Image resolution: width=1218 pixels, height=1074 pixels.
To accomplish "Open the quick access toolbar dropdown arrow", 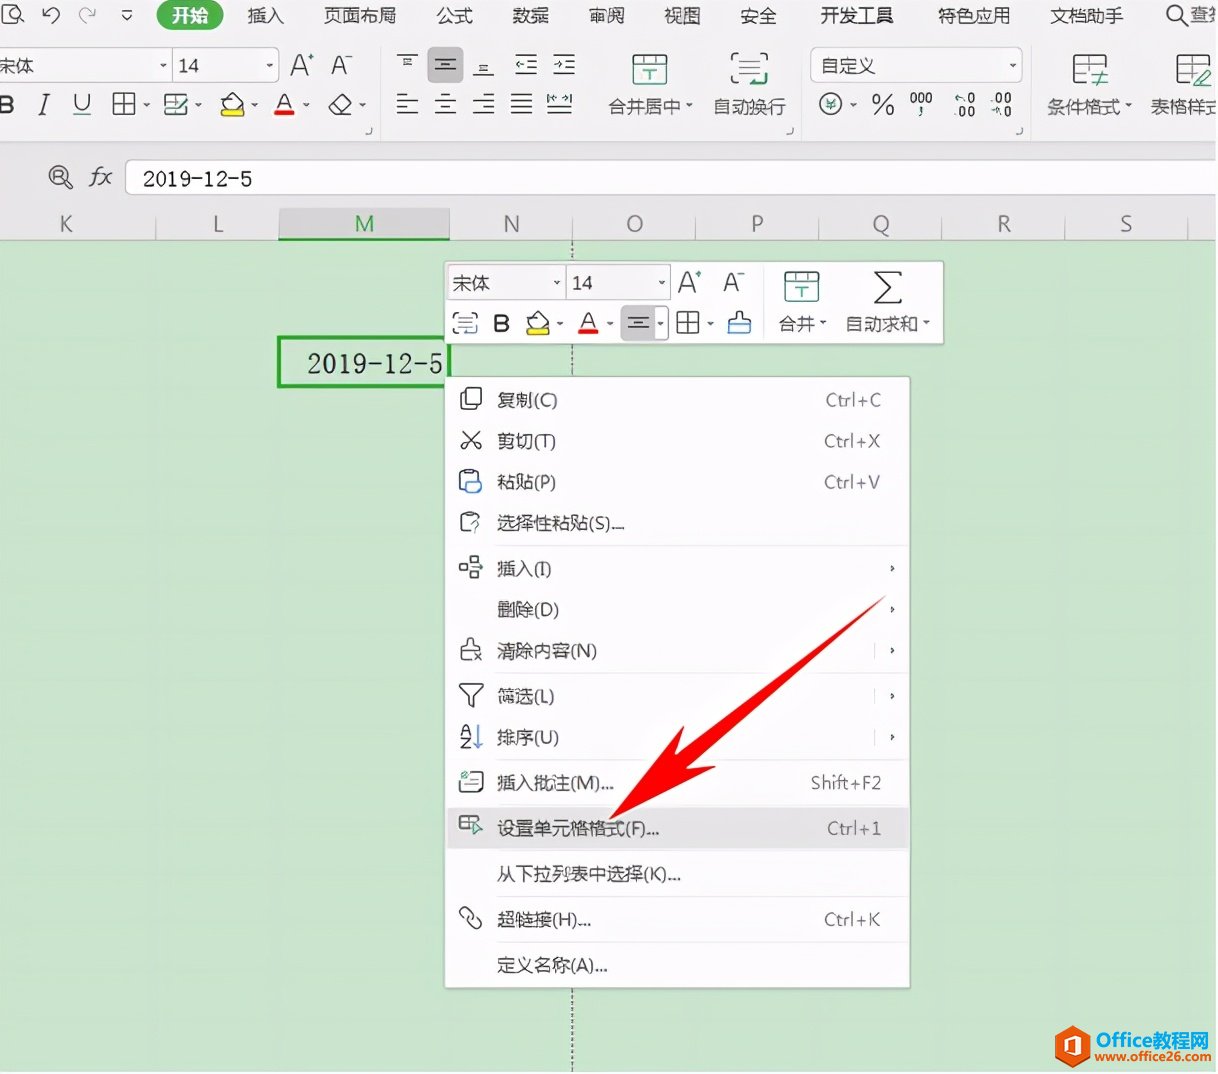I will point(126,16).
